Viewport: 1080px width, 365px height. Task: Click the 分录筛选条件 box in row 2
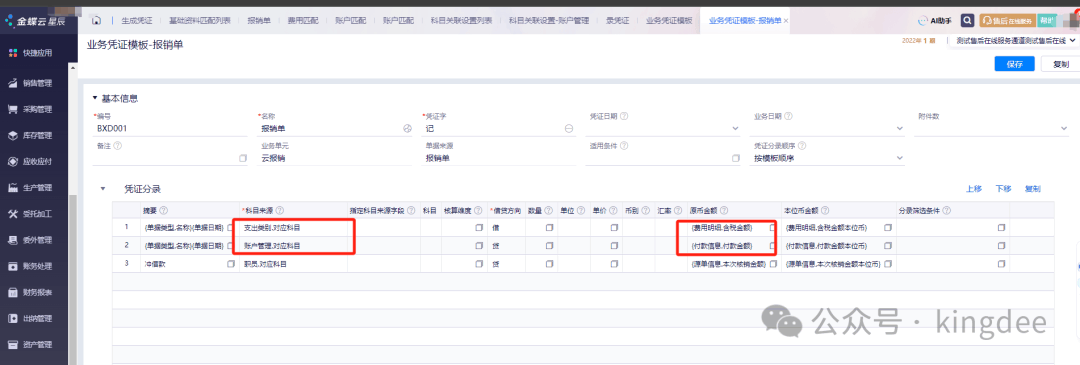(1001, 246)
